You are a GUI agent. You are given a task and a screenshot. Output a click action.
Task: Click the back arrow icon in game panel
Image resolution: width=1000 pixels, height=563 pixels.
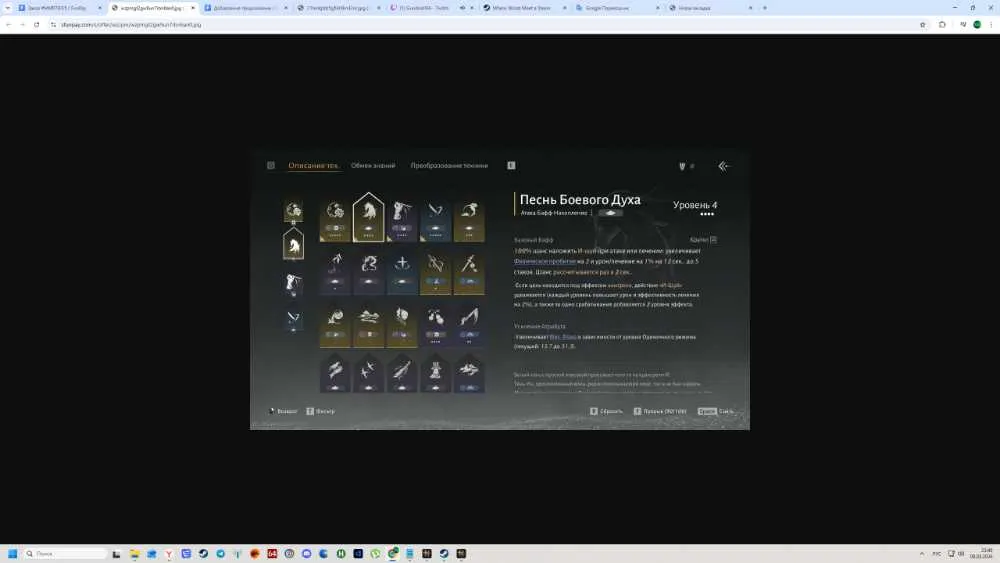[x=723, y=166]
